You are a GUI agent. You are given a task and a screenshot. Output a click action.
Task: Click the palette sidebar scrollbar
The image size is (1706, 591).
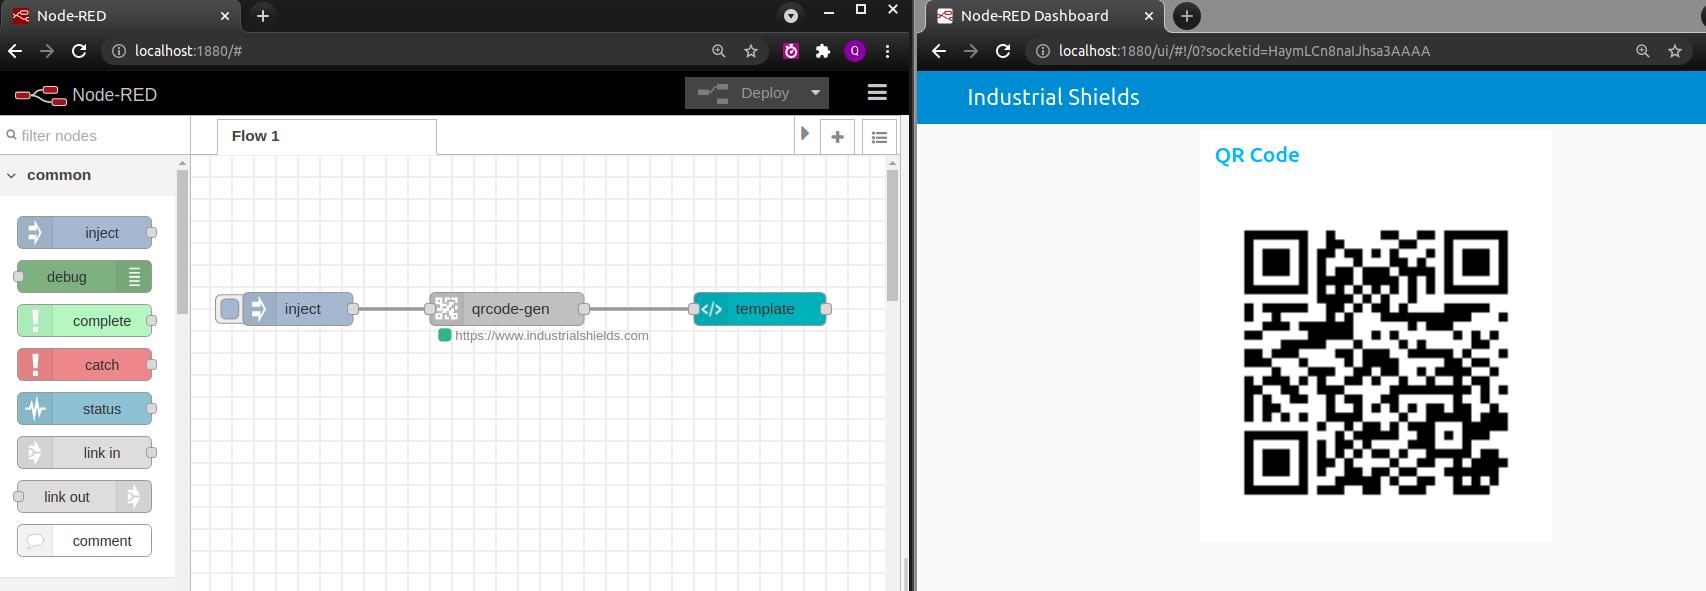tap(182, 241)
